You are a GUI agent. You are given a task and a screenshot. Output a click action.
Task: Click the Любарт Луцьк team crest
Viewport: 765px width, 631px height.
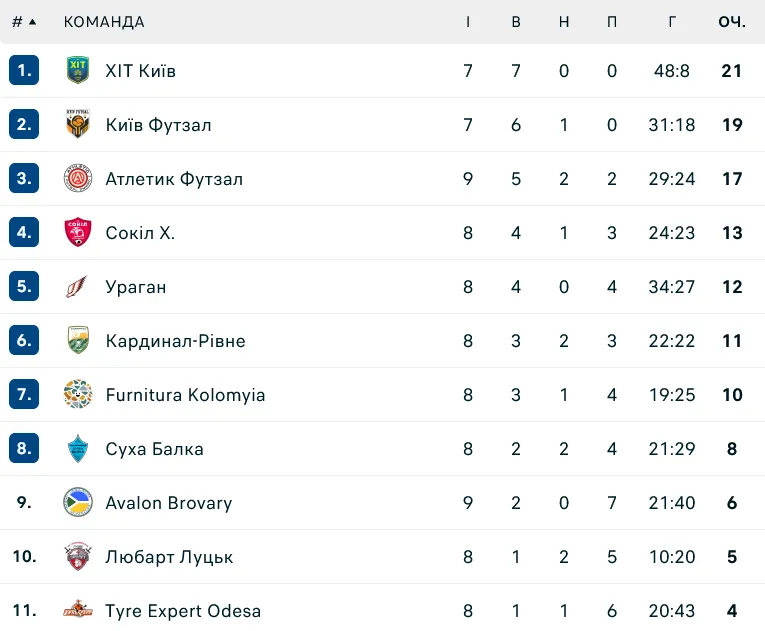[x=78, y=556]
